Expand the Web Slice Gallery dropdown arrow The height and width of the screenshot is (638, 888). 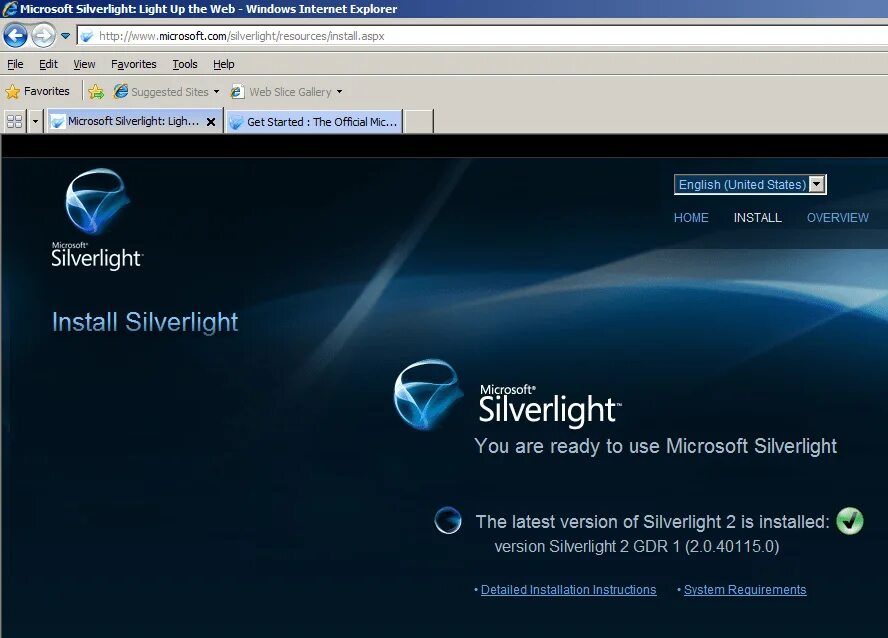tap(339, 92)
